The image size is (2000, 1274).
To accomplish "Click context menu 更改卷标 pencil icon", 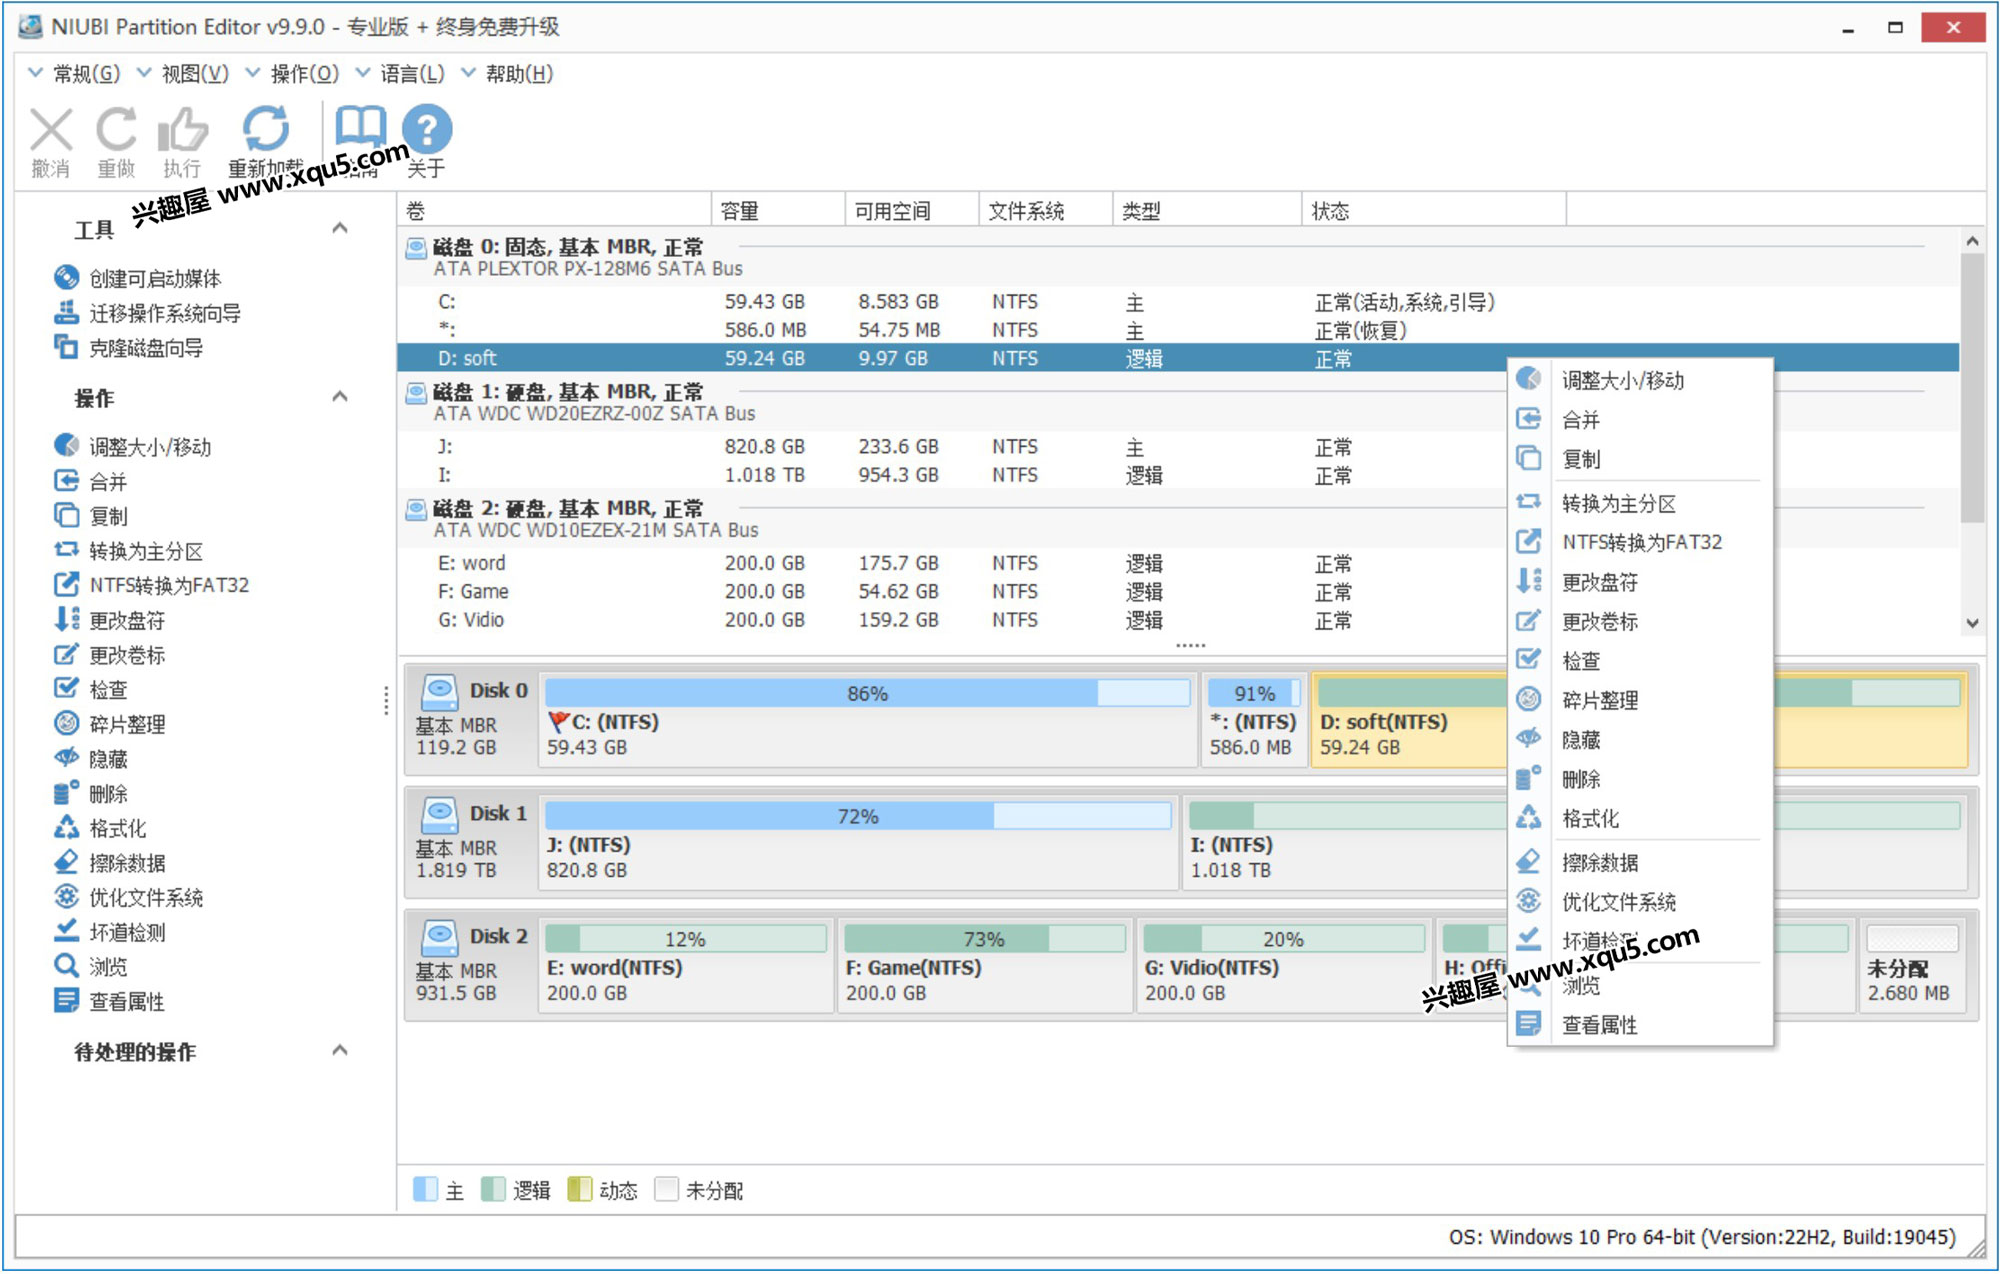I will click(1528, 621).
